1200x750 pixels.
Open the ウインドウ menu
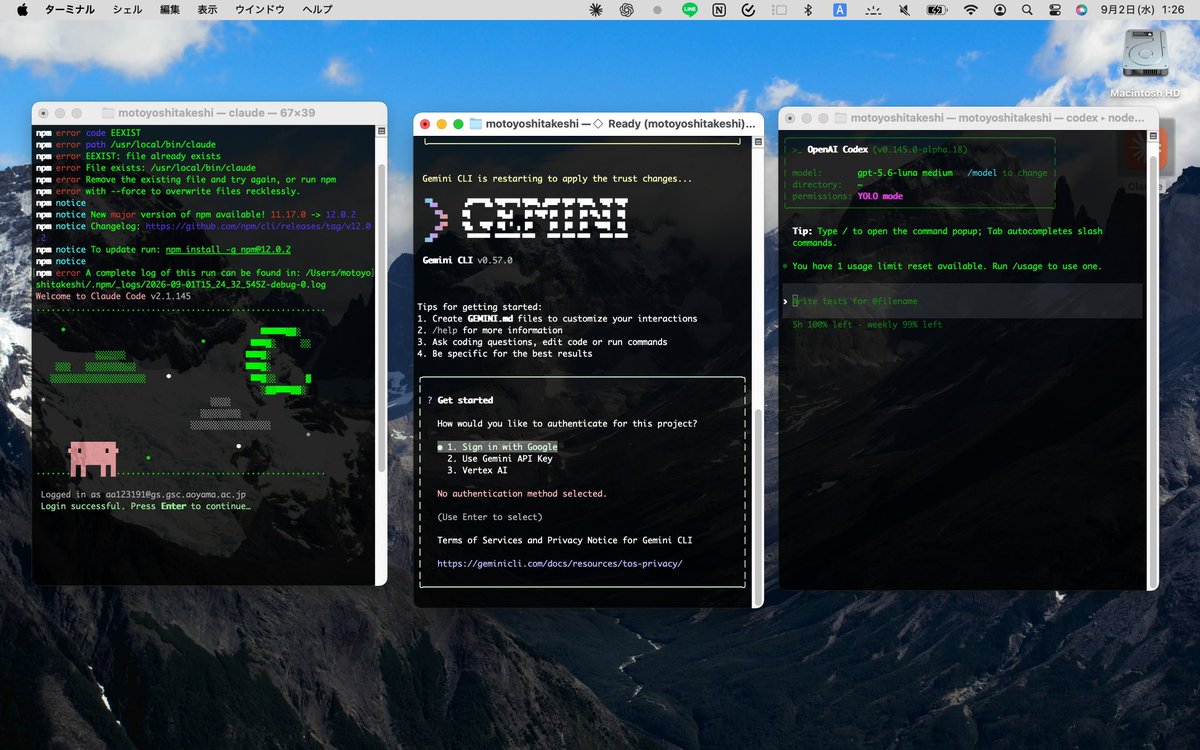pos(259,9)
